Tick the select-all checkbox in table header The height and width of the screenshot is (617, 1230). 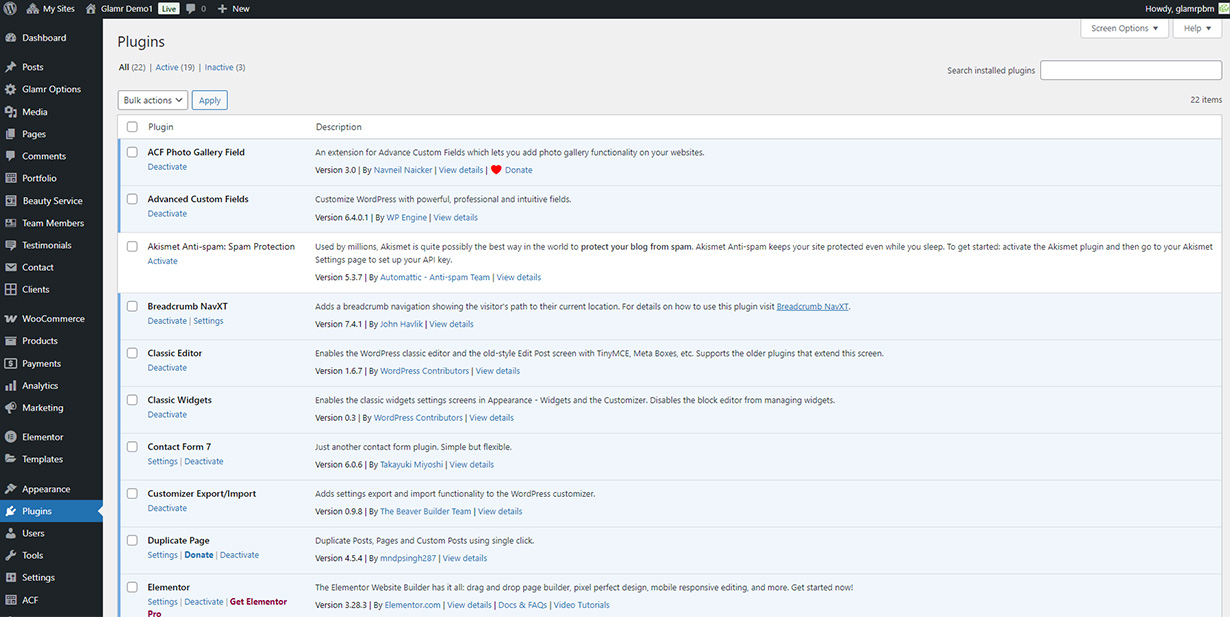point(132,127)
